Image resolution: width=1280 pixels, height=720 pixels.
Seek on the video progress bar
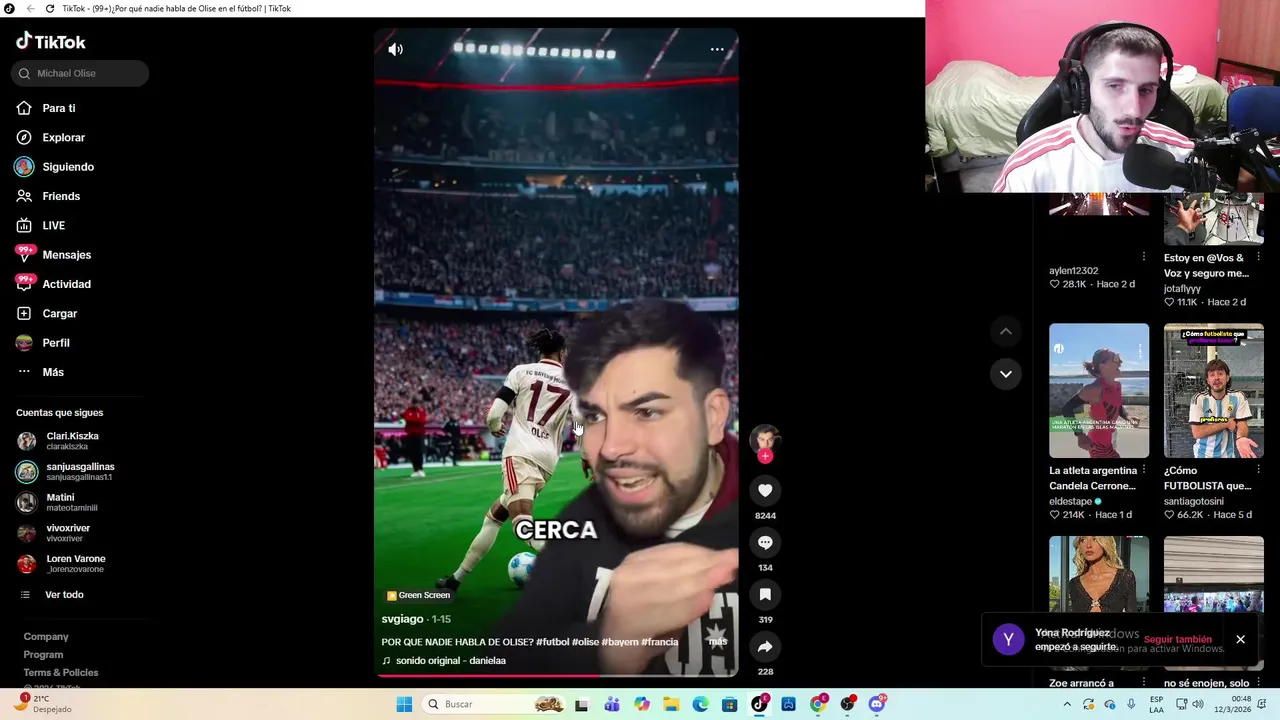tap(557, 676)
